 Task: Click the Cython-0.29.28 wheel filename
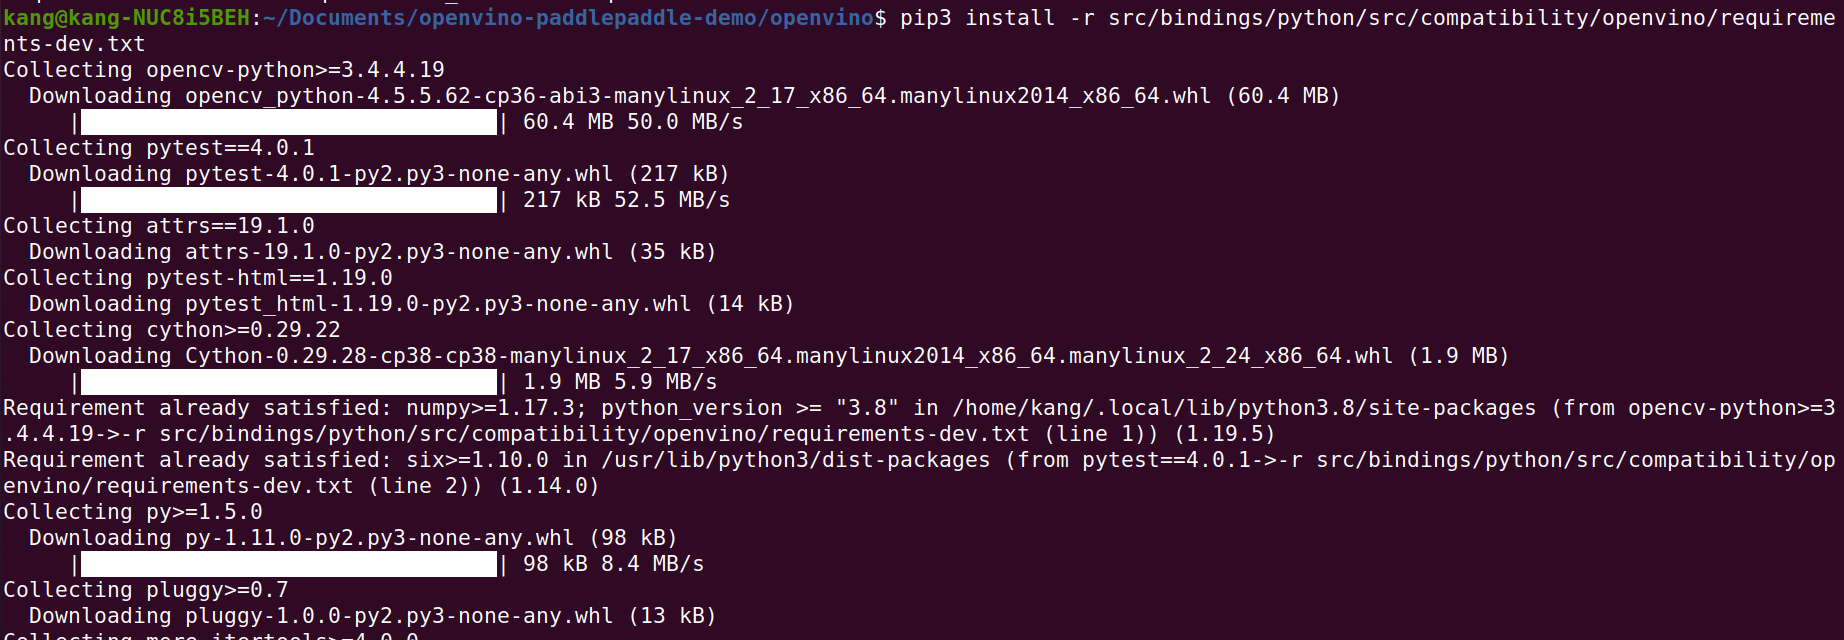point(789,356)
